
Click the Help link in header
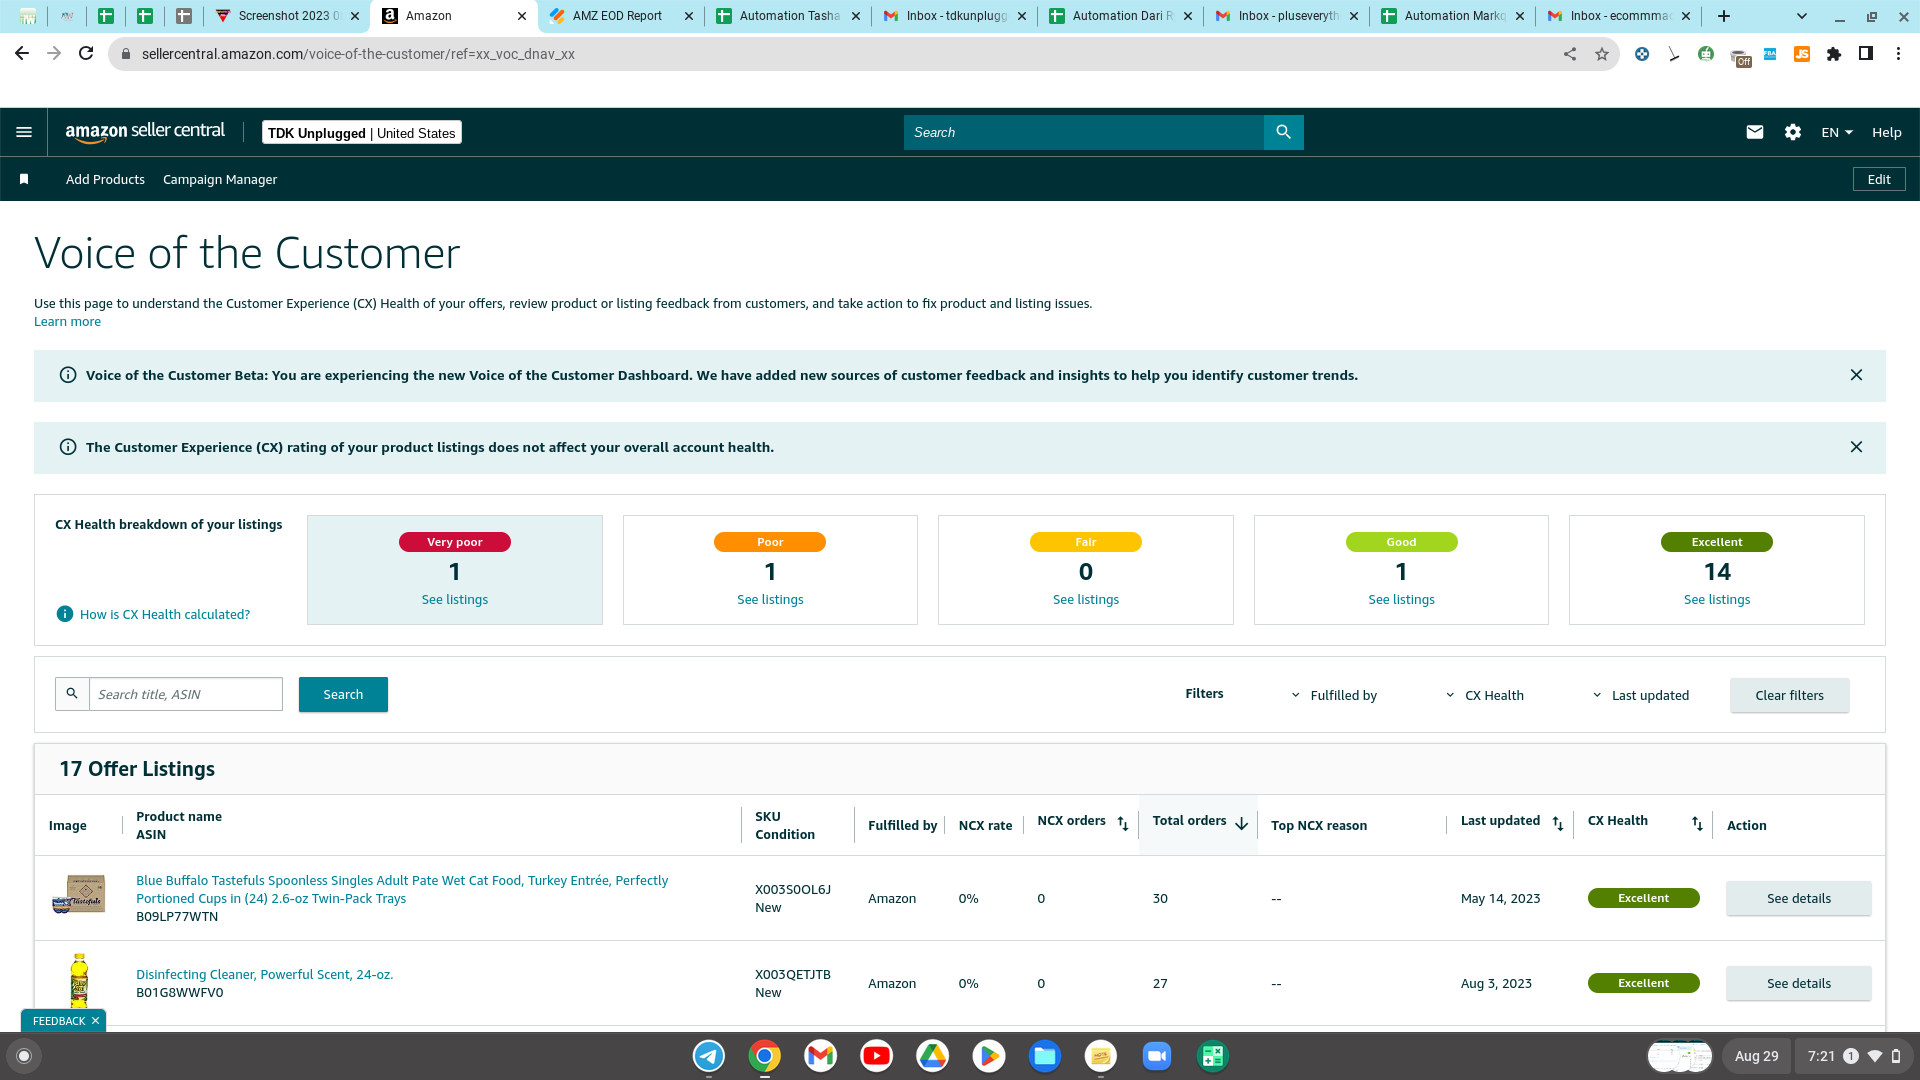click(1887, 132)
